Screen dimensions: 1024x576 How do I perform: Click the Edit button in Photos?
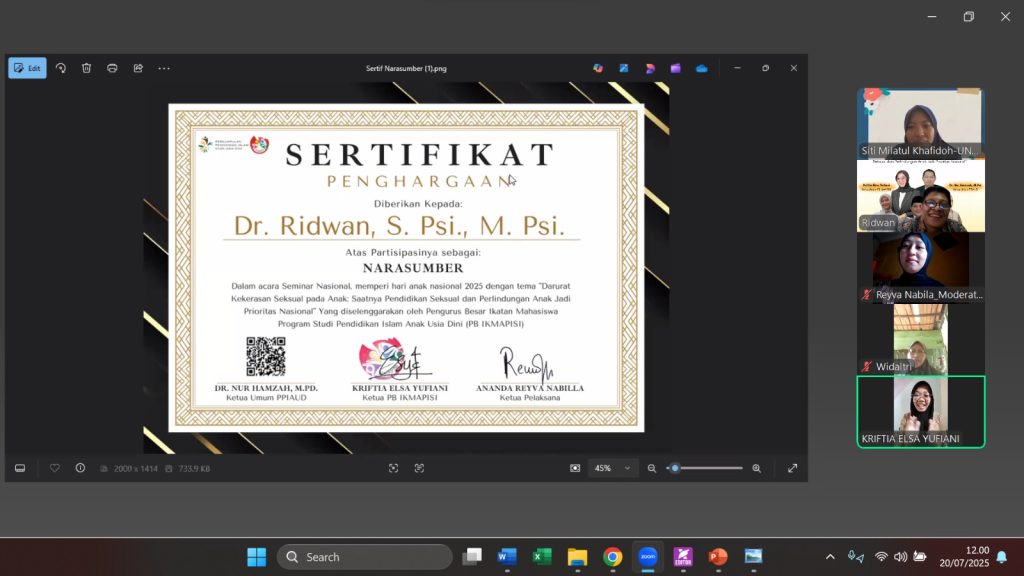point(27,68)
